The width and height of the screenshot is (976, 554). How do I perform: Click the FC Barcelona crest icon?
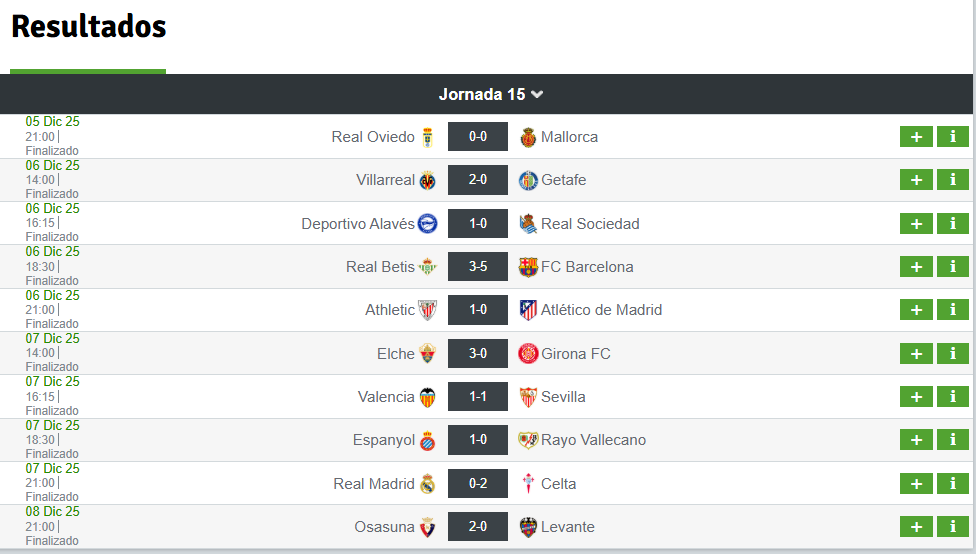tap(528, 267)
